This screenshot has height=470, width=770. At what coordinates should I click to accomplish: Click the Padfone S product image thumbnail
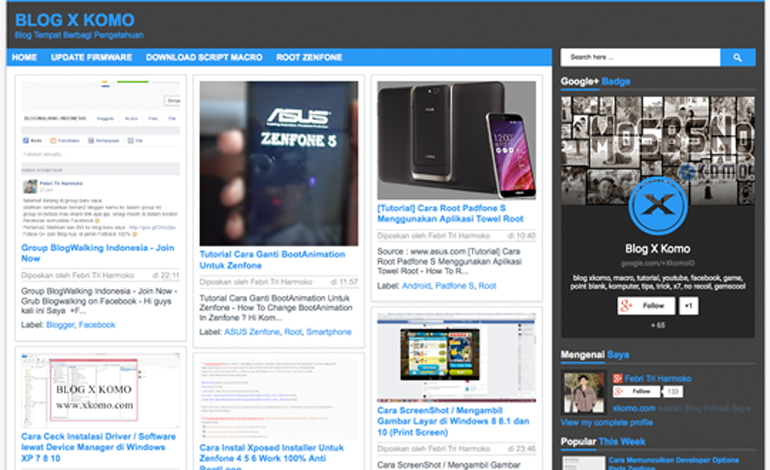(456, 140)
